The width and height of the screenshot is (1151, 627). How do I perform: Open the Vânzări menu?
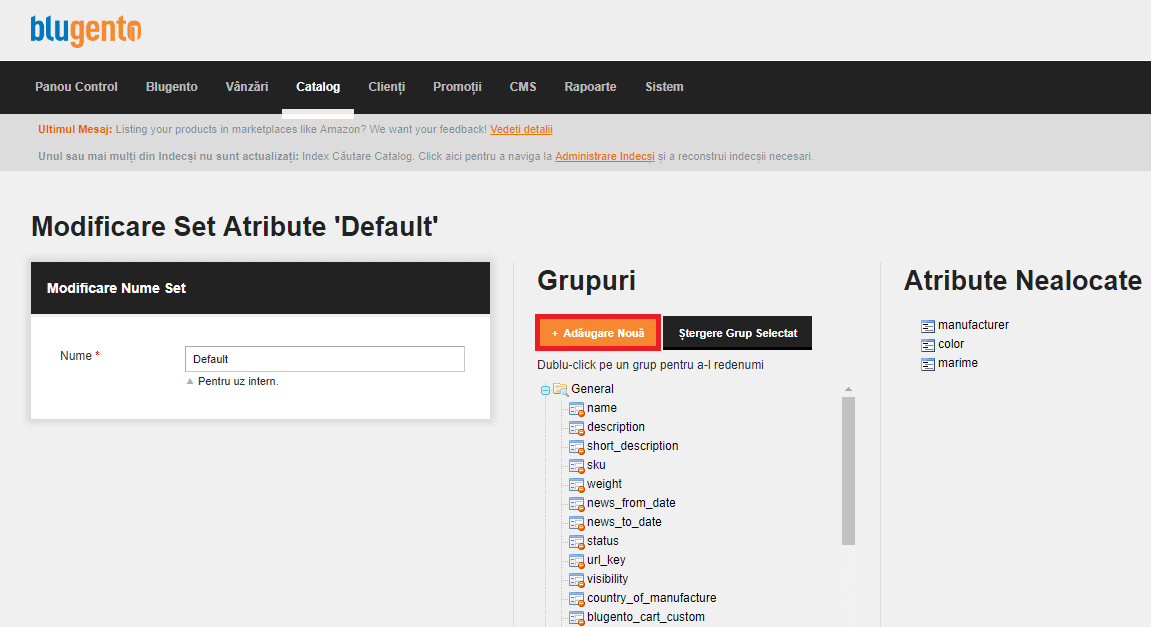pyautogui.click(x=247, y=87)
